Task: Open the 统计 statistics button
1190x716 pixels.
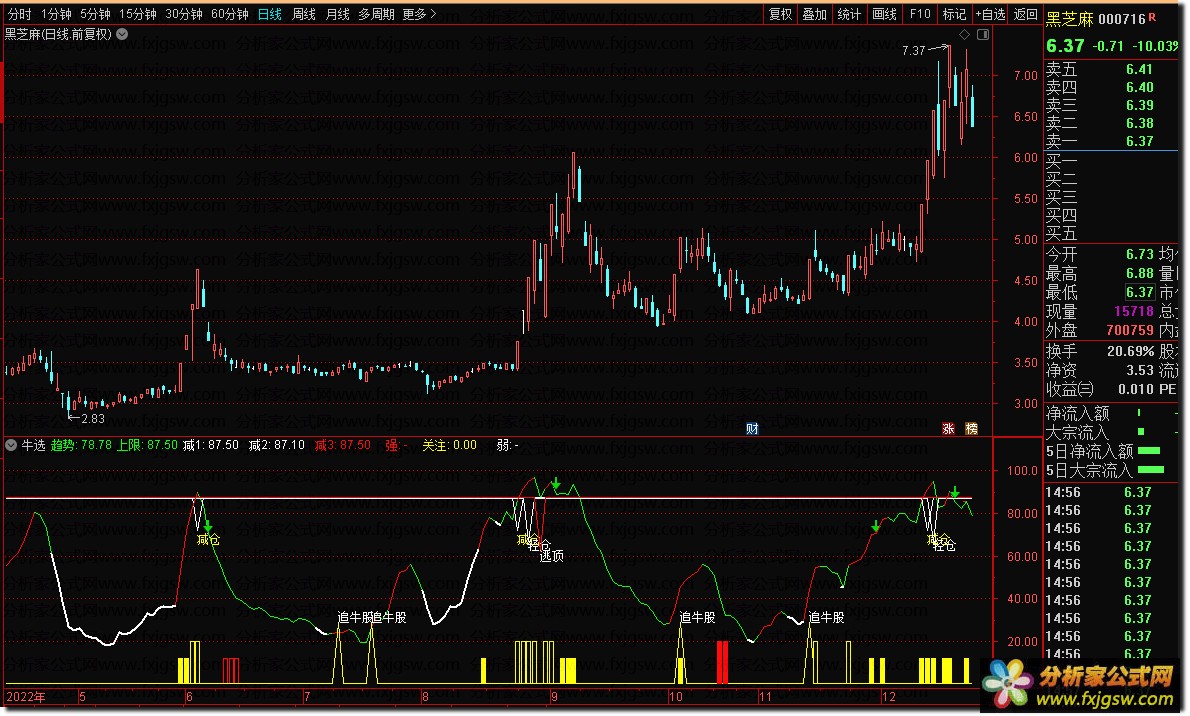Action: pyautogui.click(x=849, y=14)
